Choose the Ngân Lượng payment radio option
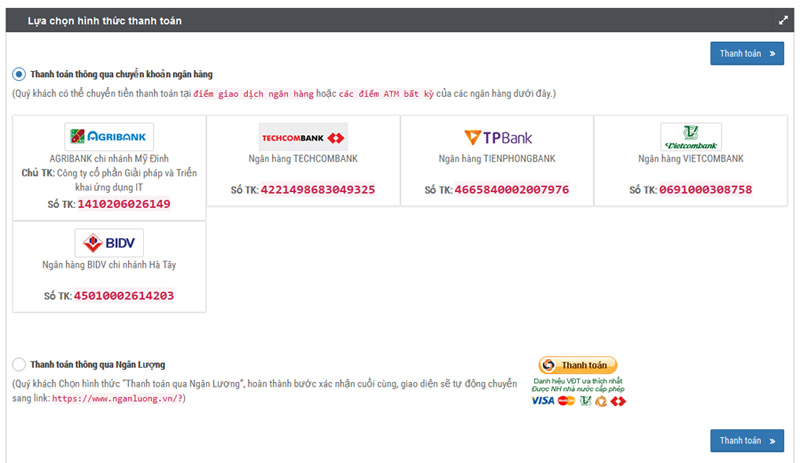This screenshot has width=800, height=463. (19, 364)
